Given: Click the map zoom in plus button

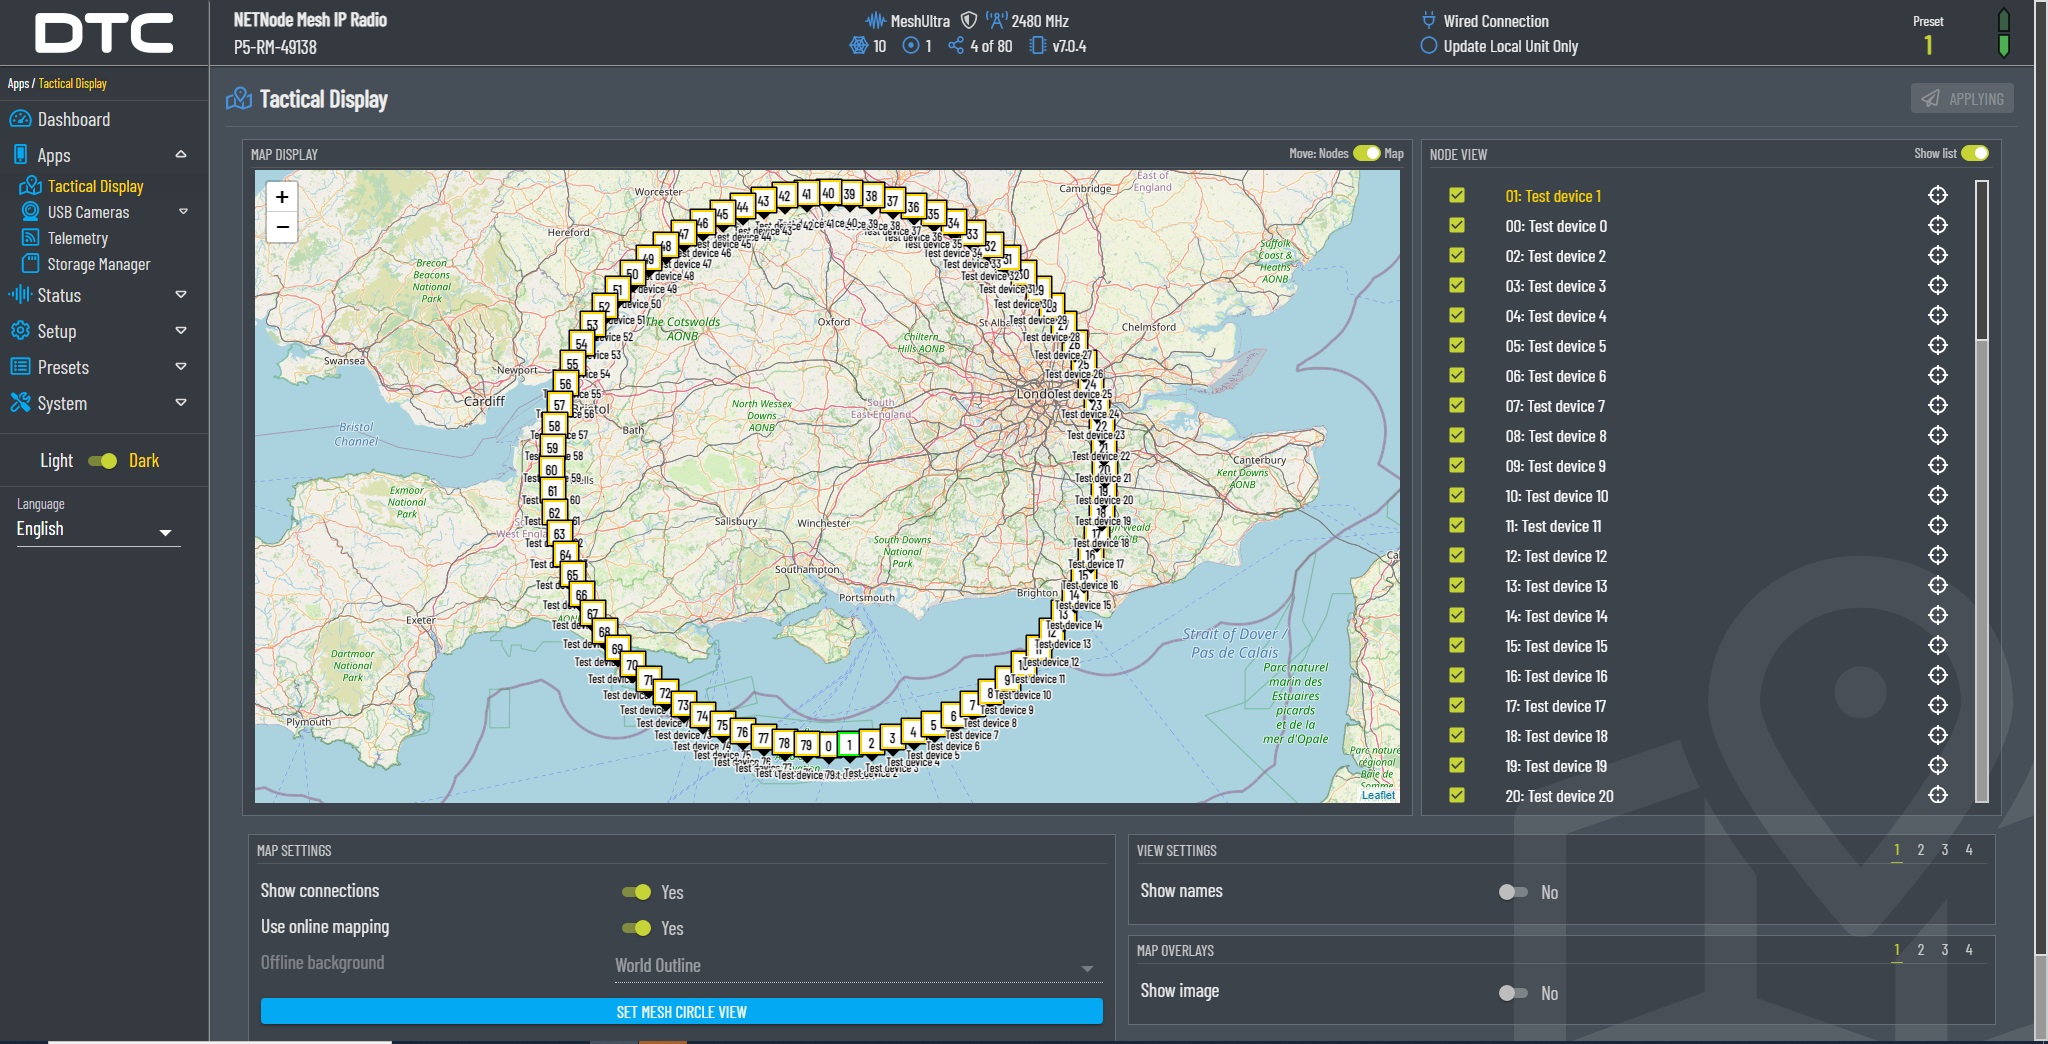Looking at the screenshot, I should tap(282, 197).
